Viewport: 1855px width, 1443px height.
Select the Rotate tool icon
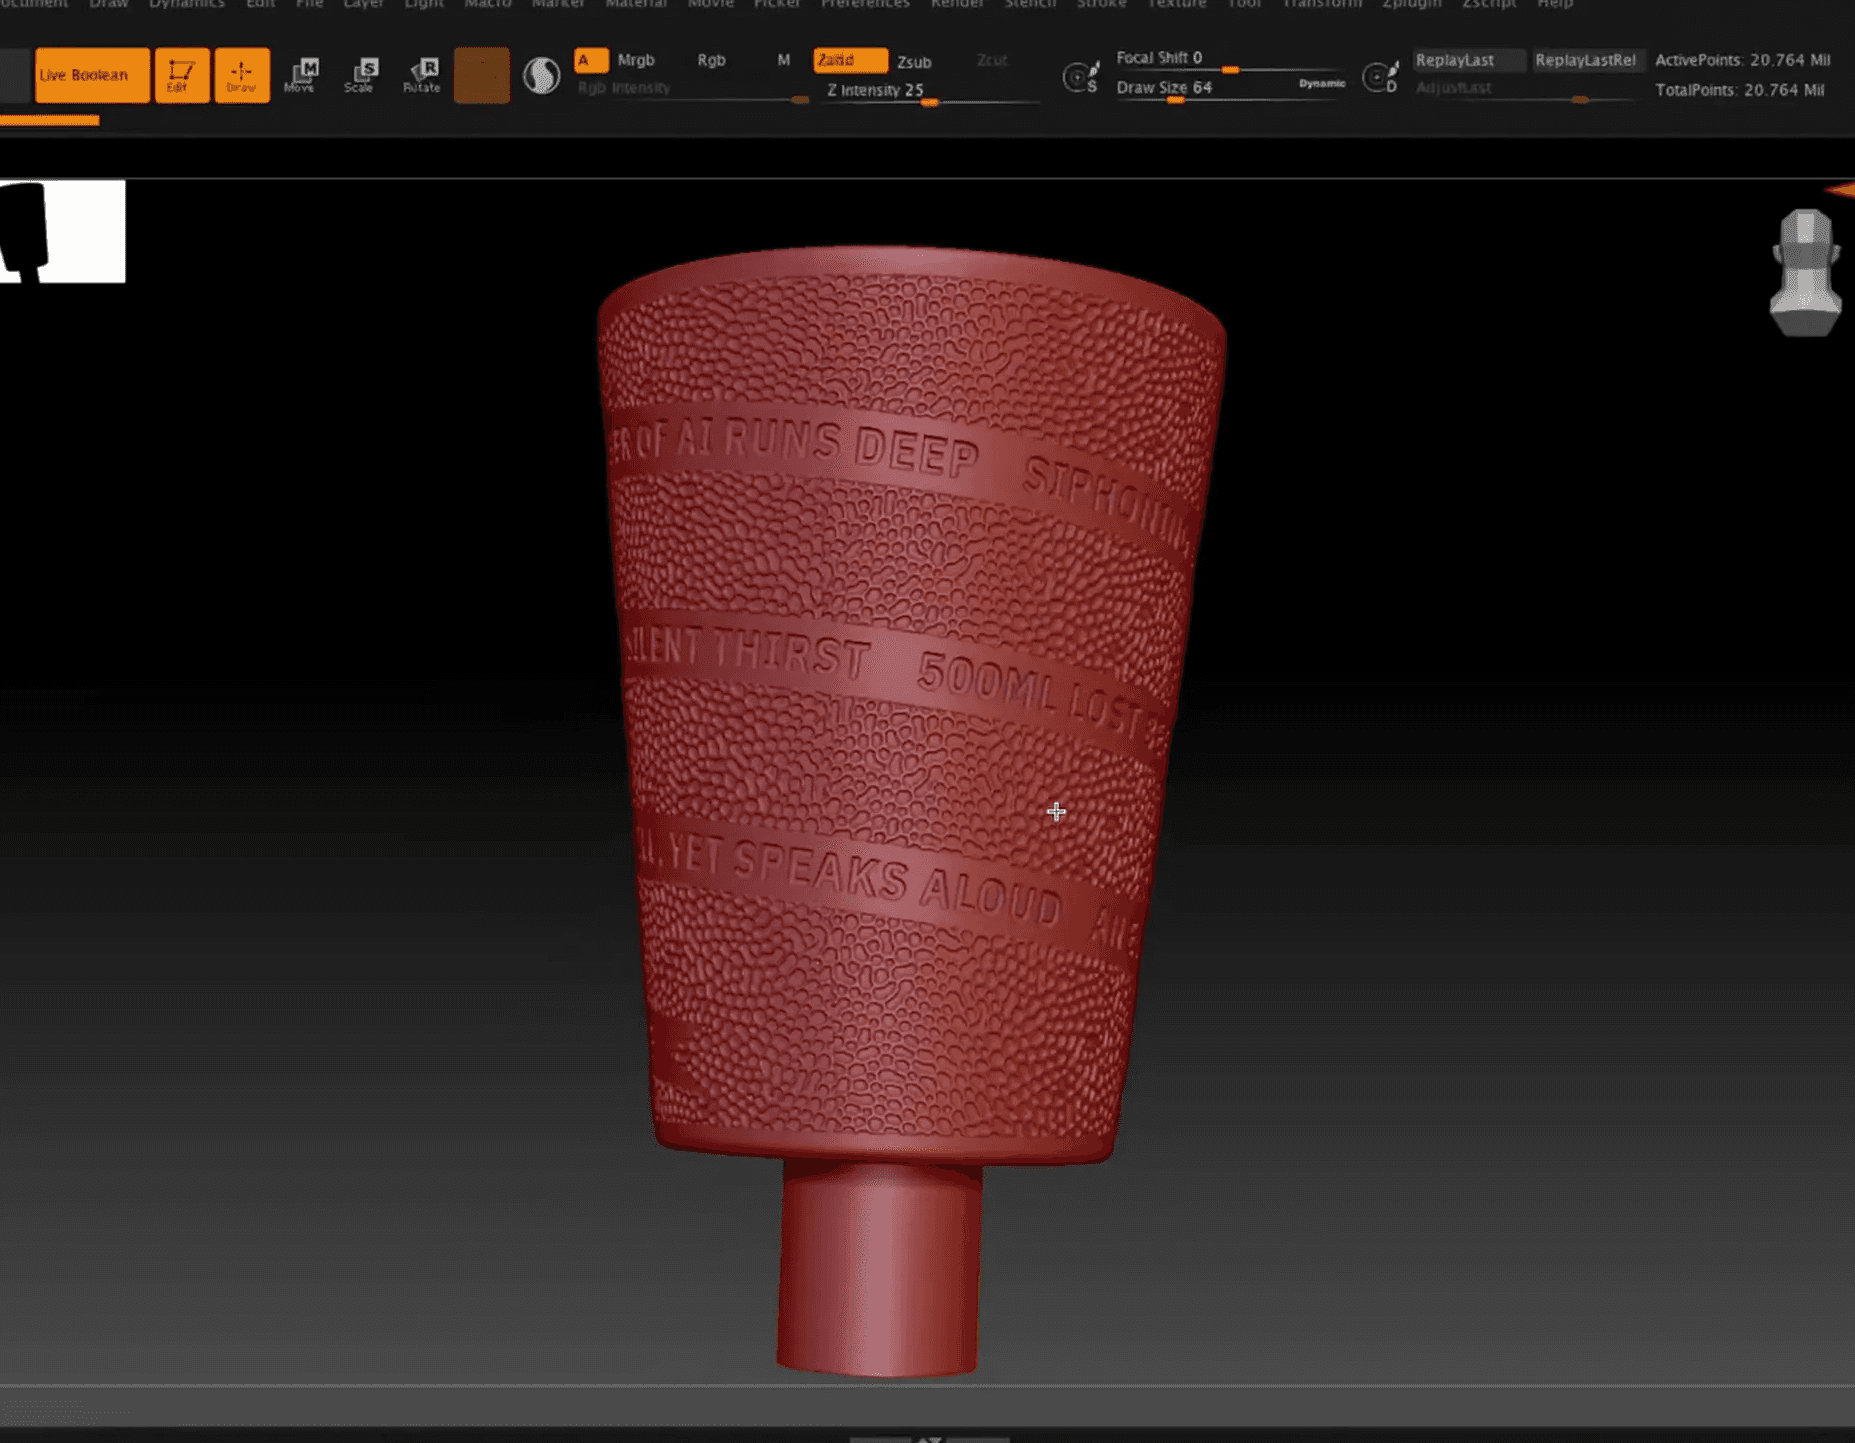tap(421, 75)
